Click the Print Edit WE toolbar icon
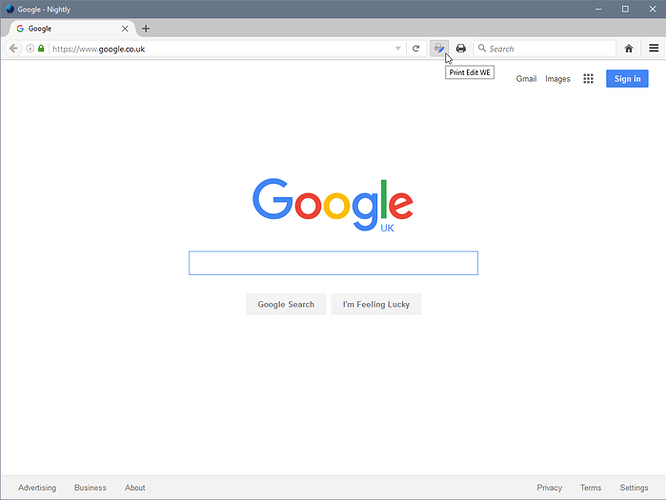The width and height of the screenshot is (666, 500). coord(439,48)
